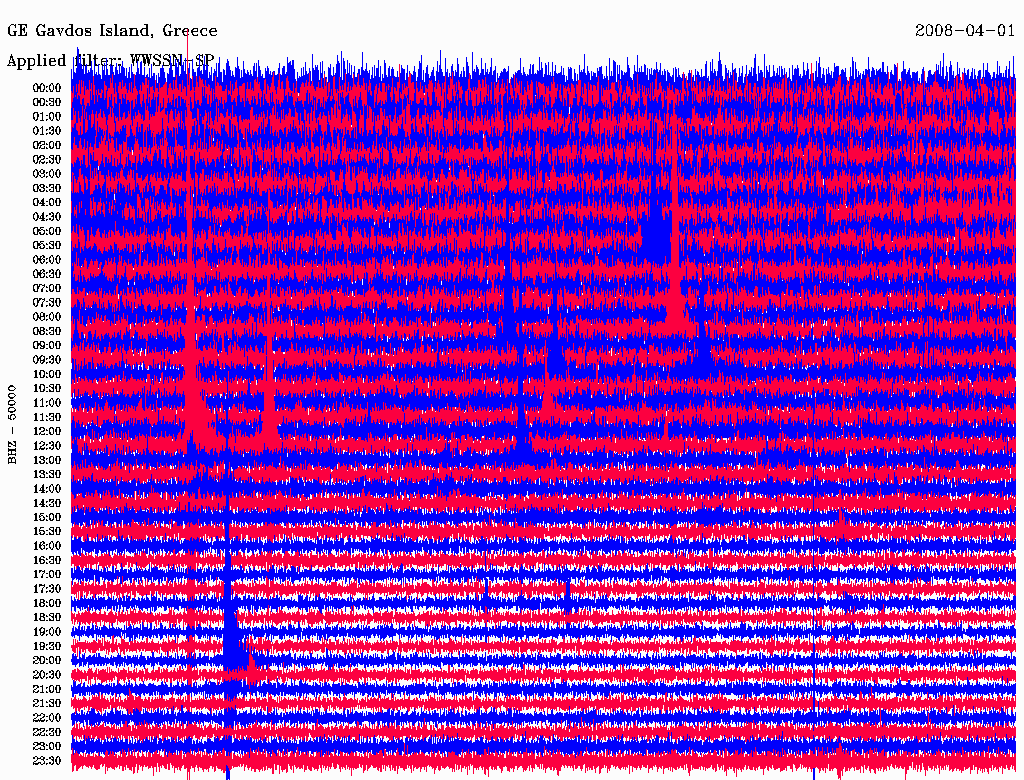This screenshot has width=1024, height=780.
Task: Select the 01:30 time label
Action: 47,131
